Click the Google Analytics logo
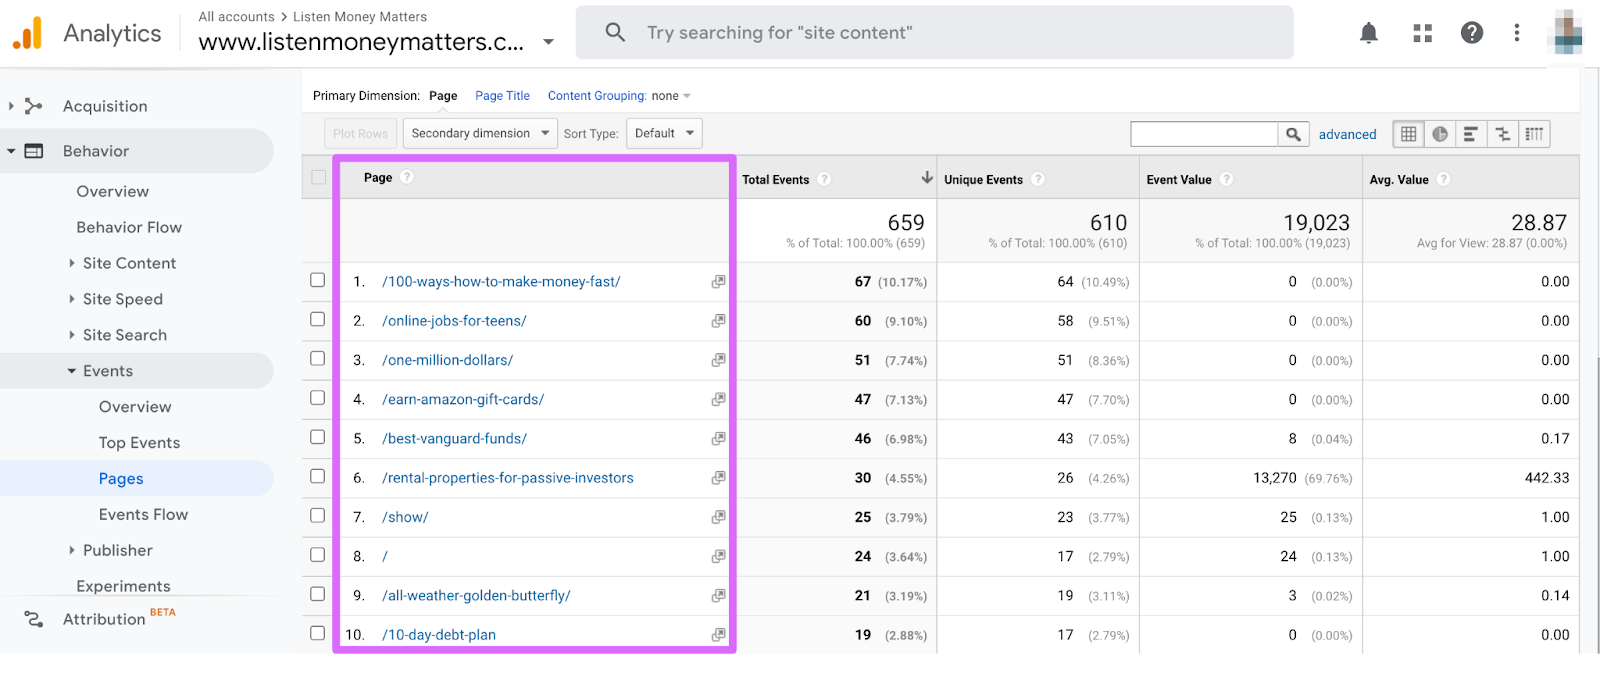The height and width of the screenshot is (677, 1600). pos(28,33)
